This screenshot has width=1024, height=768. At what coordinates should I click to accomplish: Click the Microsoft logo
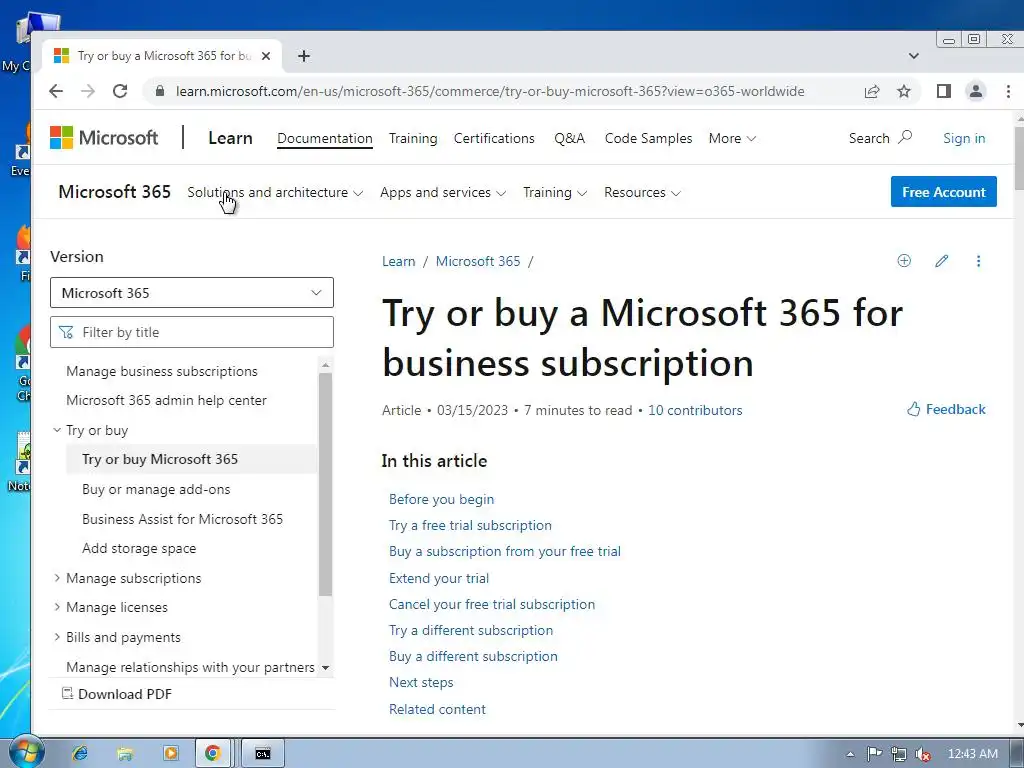(x=104, y=138)
